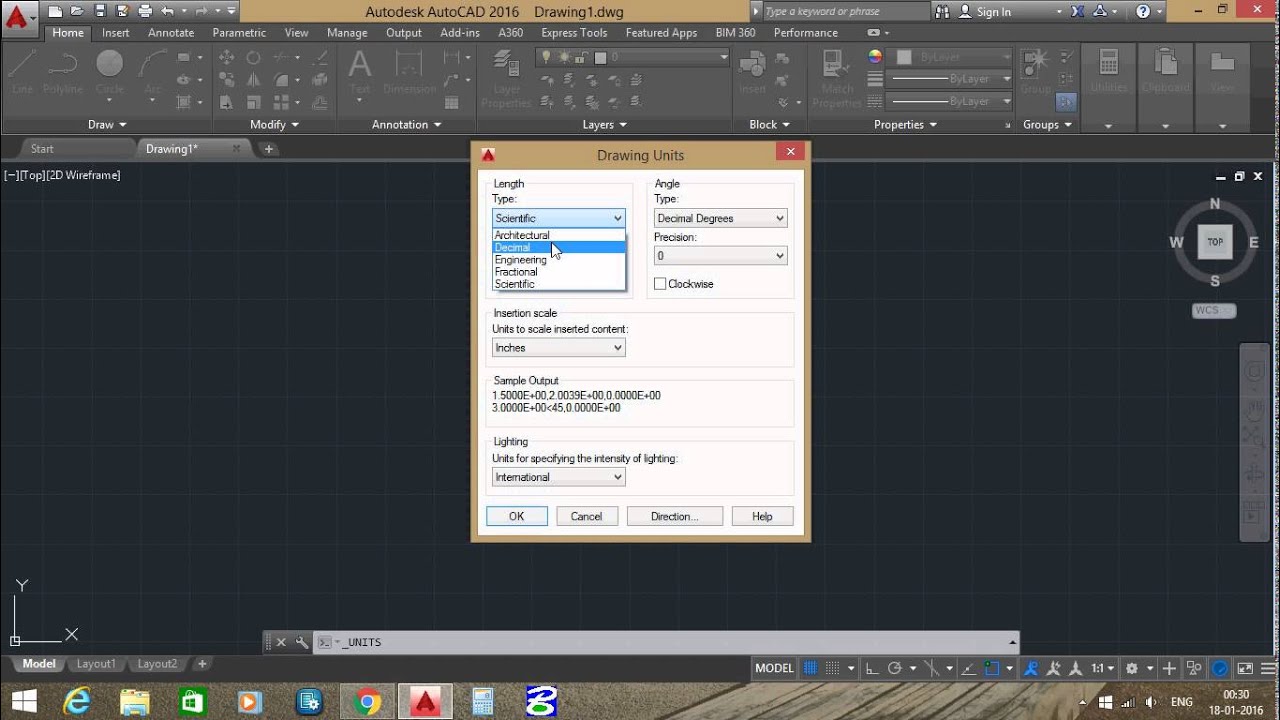Click the search keyword input field
Image resolution: width=1280 pixels, height=720 pixels.
click(x=846, y=11)
